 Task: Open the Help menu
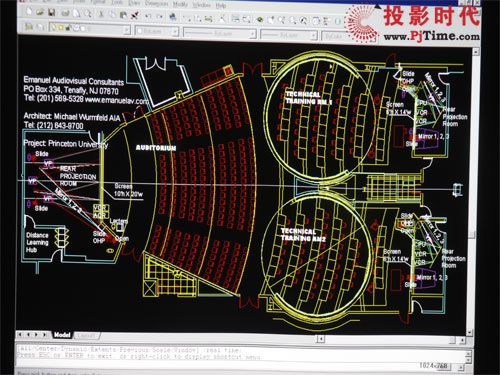[x=221, y=6]
